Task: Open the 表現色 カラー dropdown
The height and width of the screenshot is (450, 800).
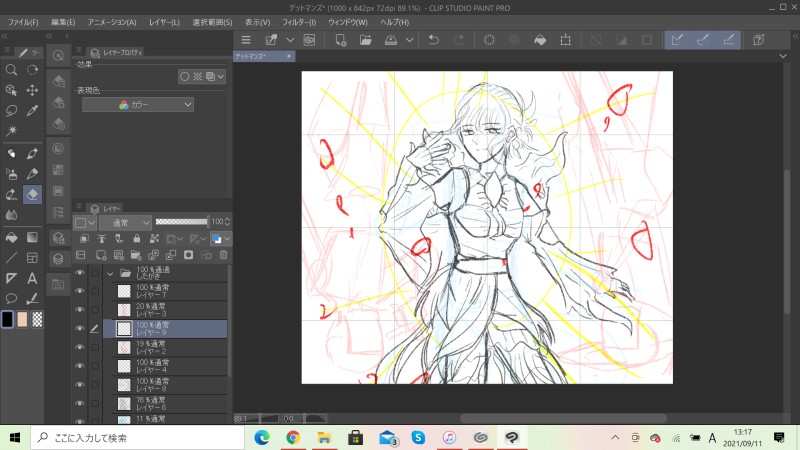Action: tap(138, 105)
